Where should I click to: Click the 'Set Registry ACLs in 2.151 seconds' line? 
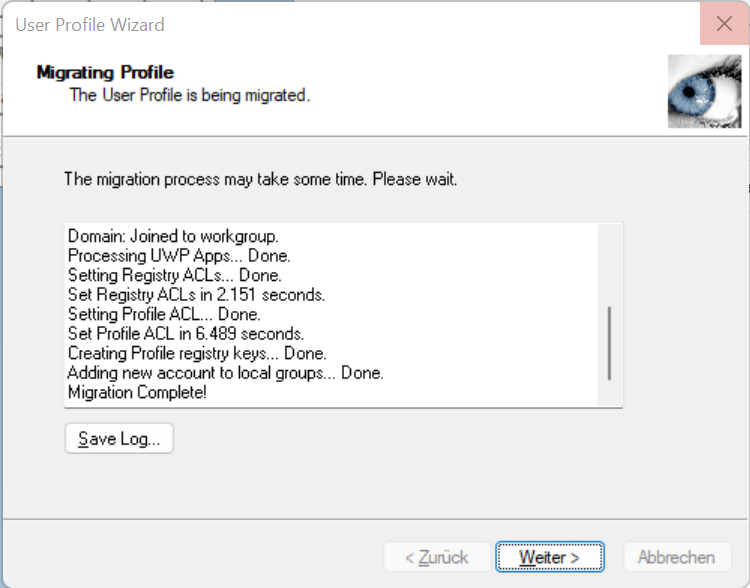point(196,295)
